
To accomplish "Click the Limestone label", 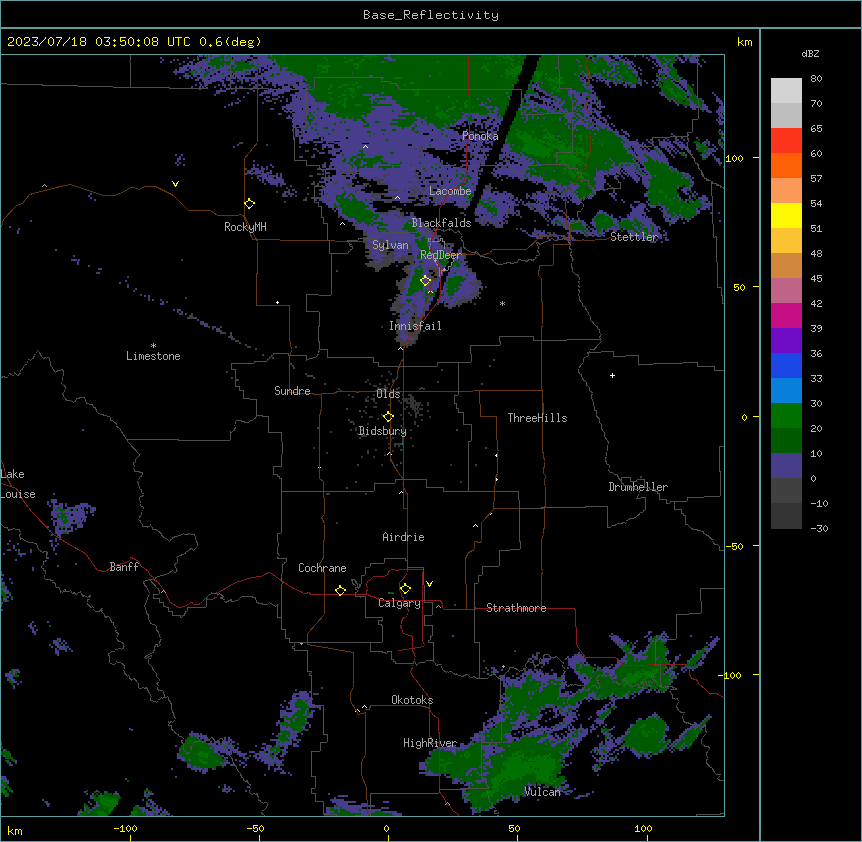I will [153, 356].
